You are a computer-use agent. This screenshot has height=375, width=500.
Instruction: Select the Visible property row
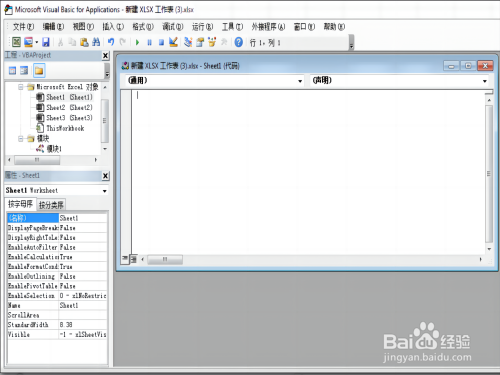[57, 334]
